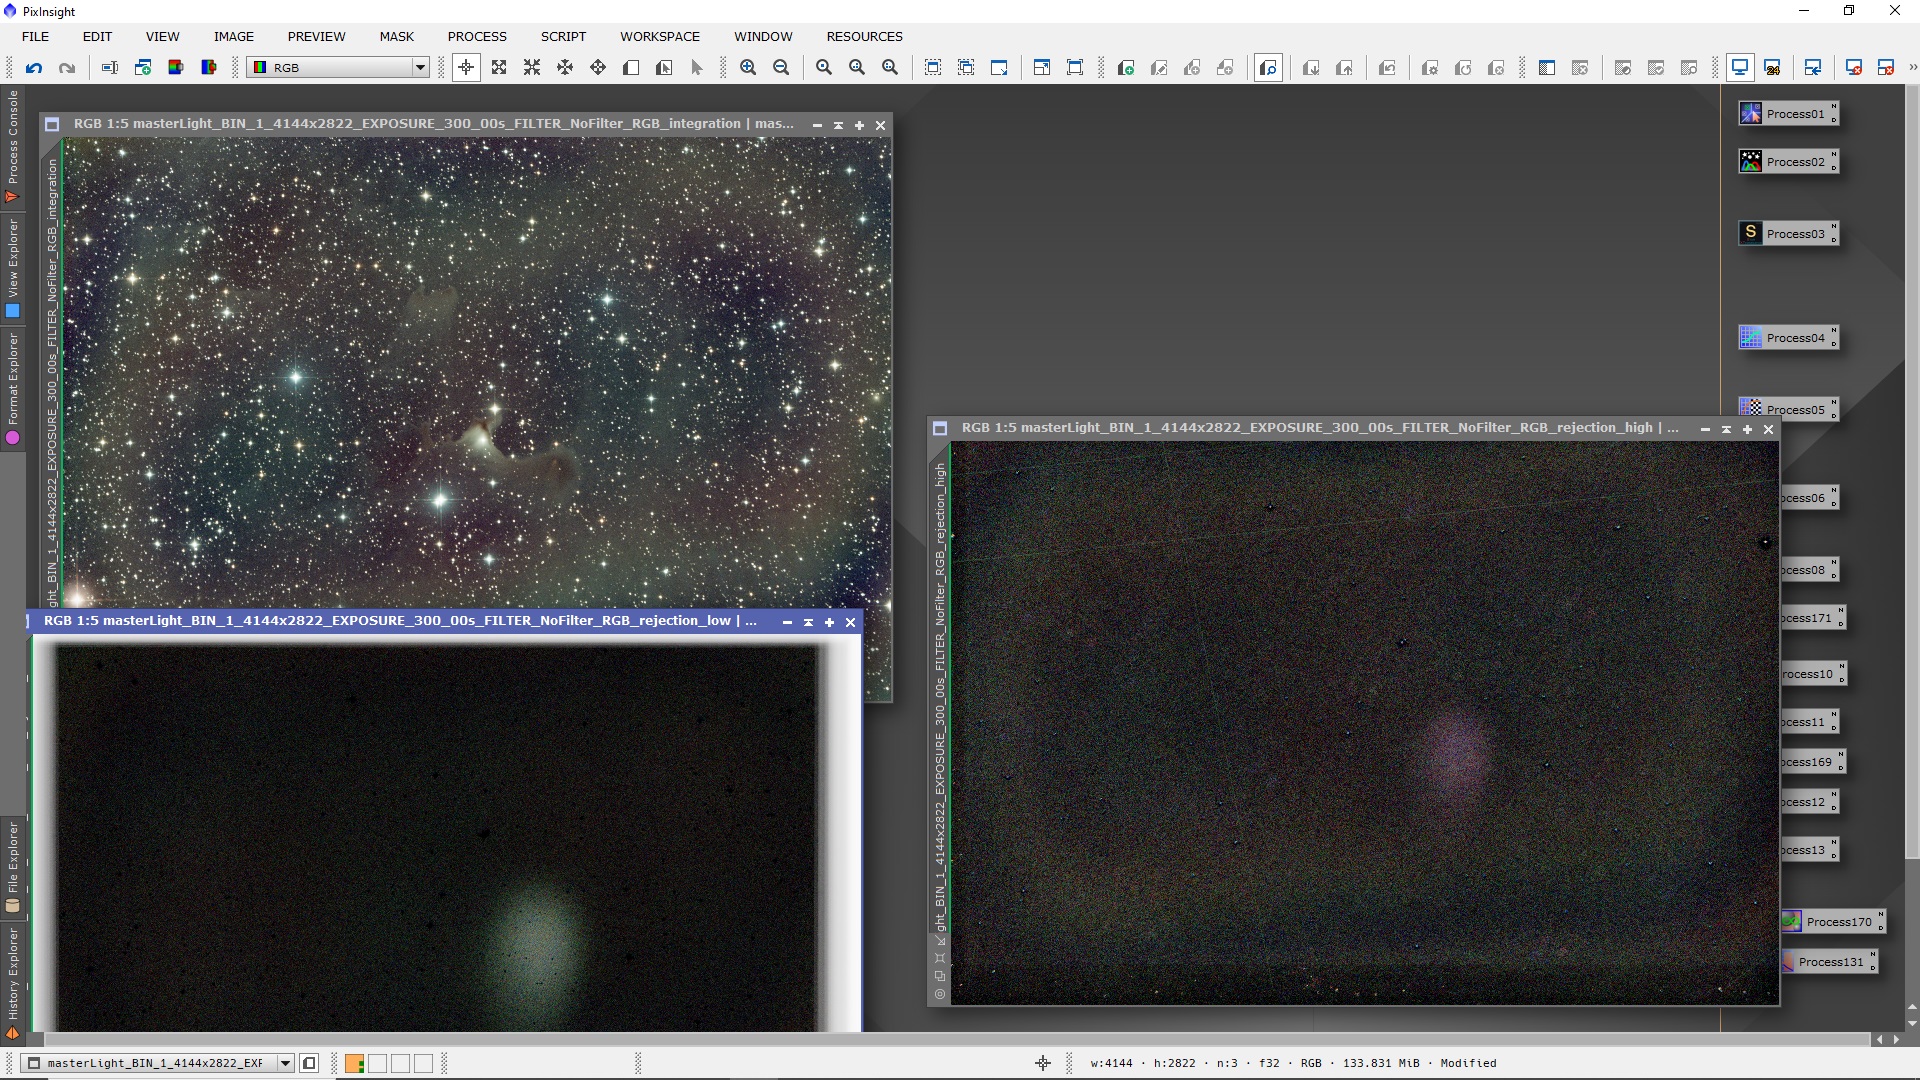Image resolution: width=1920 pixels, height=1080 pixels.
Task: Undo the last action with the undo arrow
Action: [x=34, y=68]
